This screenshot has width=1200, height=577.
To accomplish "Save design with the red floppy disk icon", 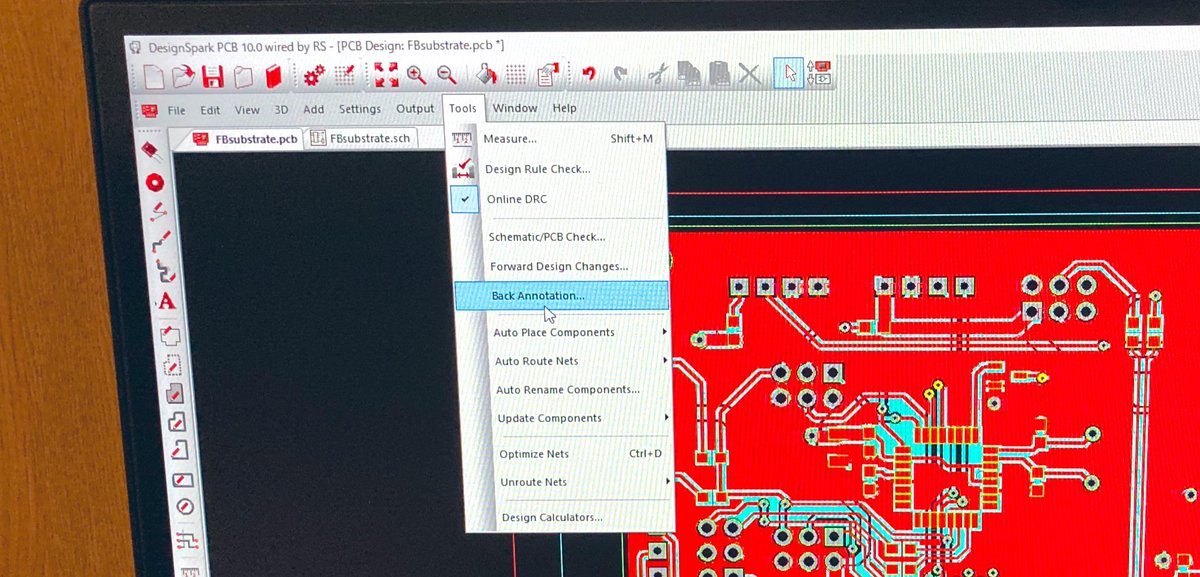I will pyautogui.click(x=212, y=76).
